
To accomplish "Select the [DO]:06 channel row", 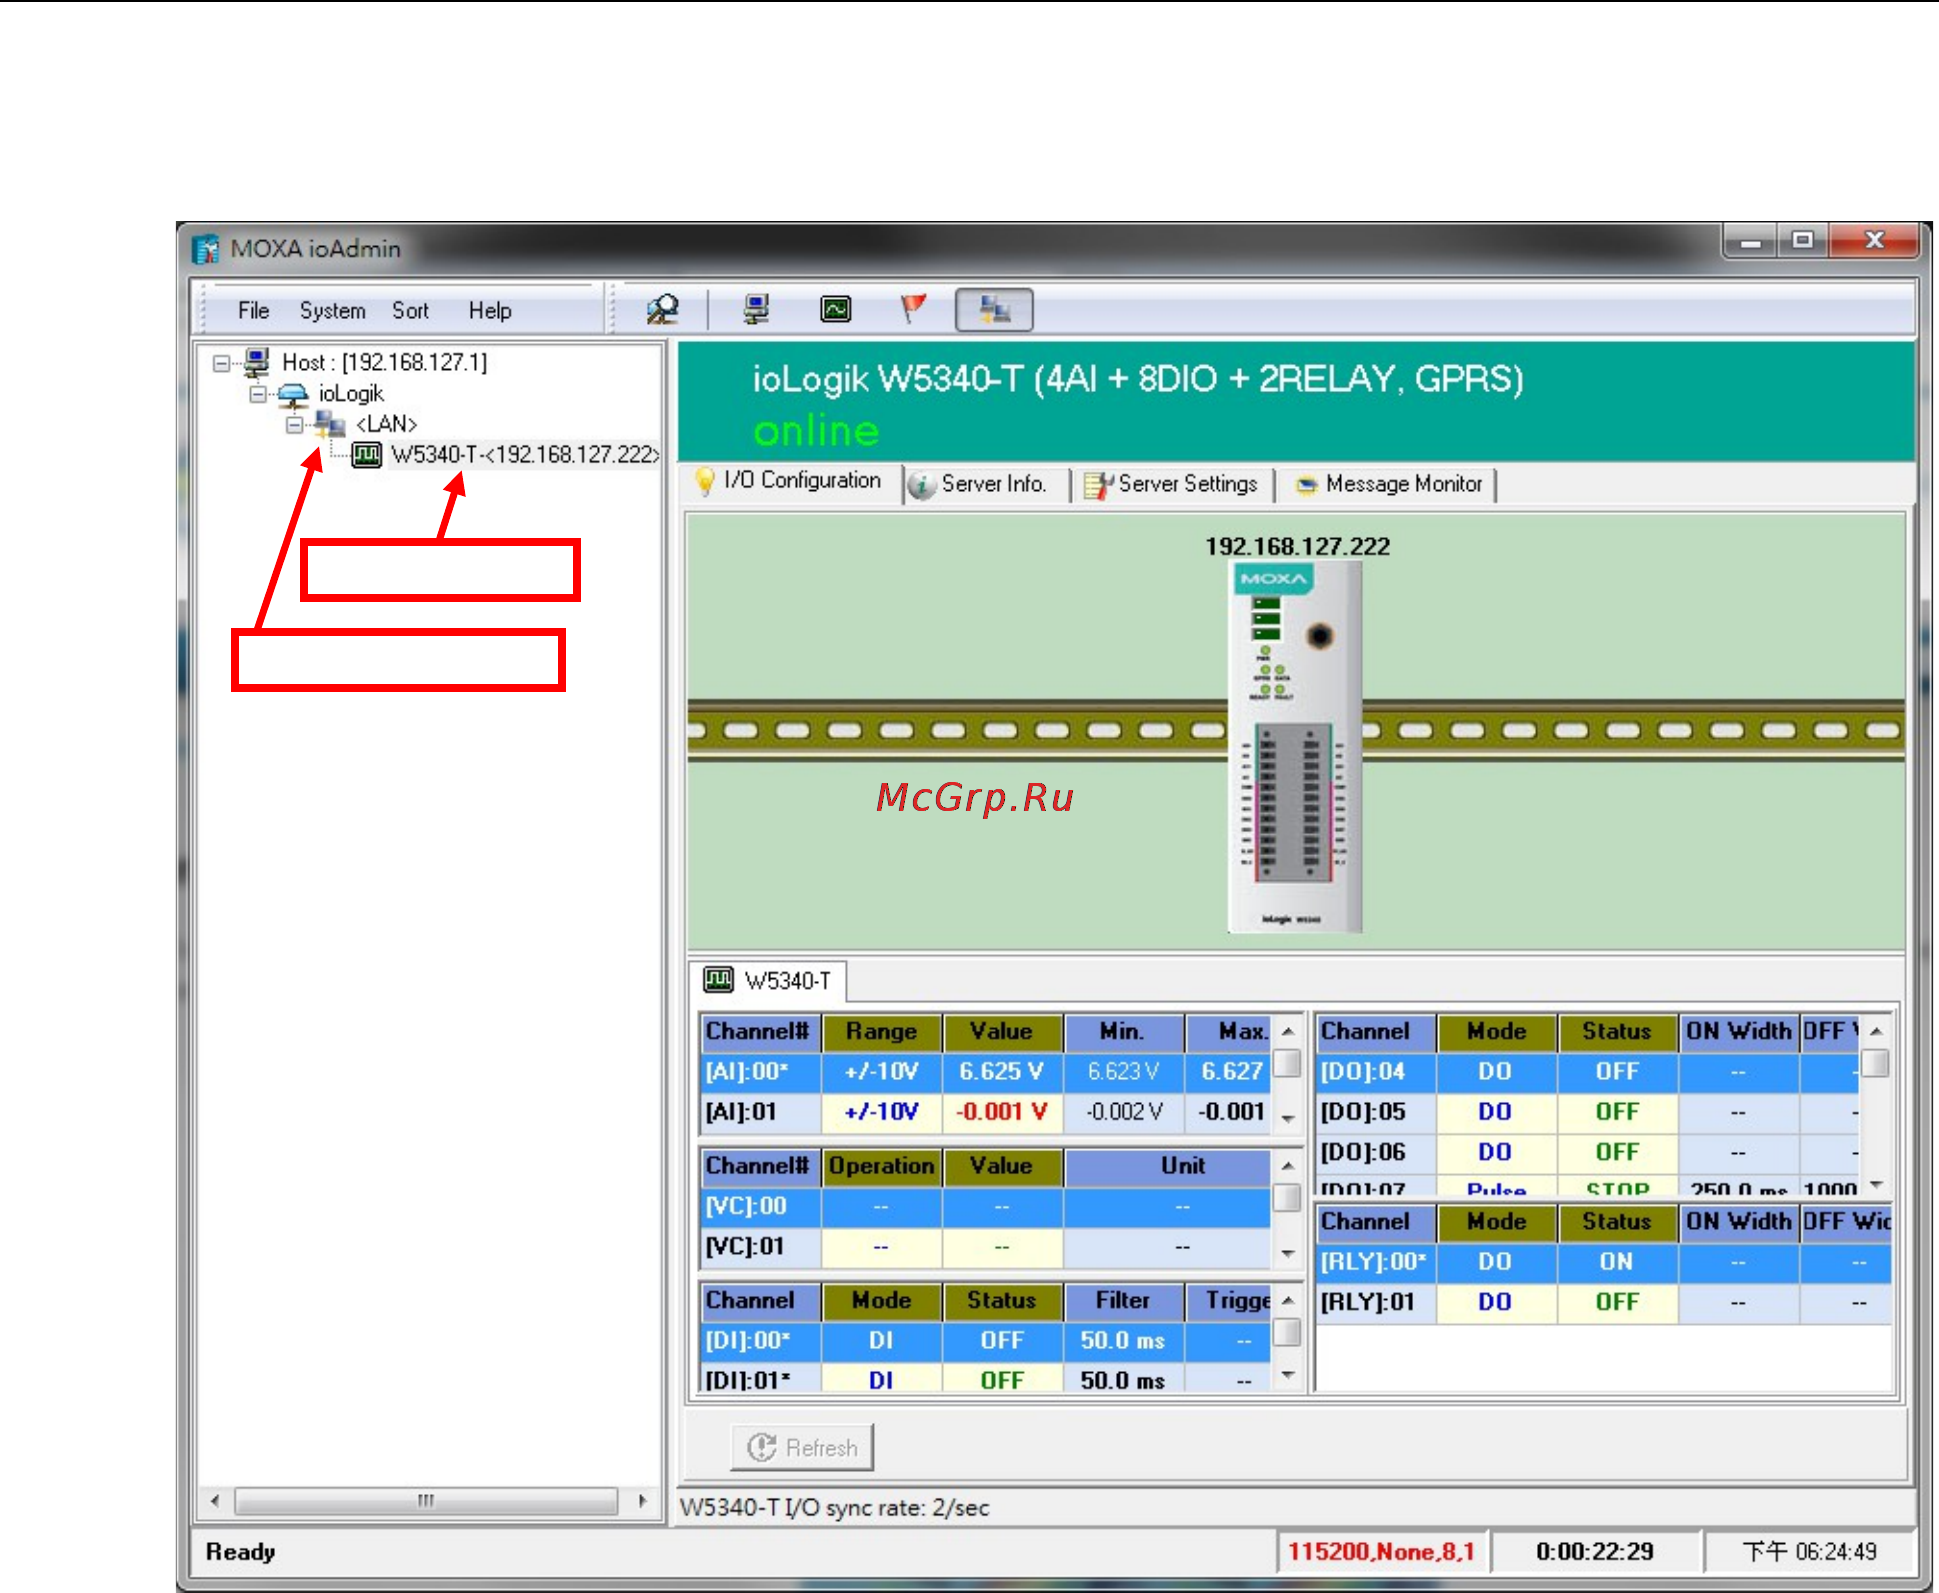I will [x=1587, y=1152].
